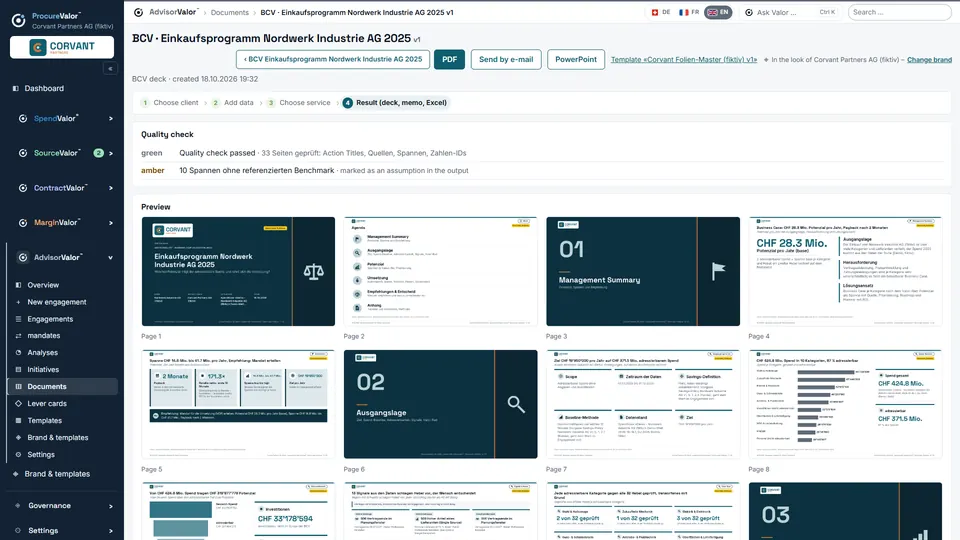
Task: Click the PDF button
Action: point(449,59)
